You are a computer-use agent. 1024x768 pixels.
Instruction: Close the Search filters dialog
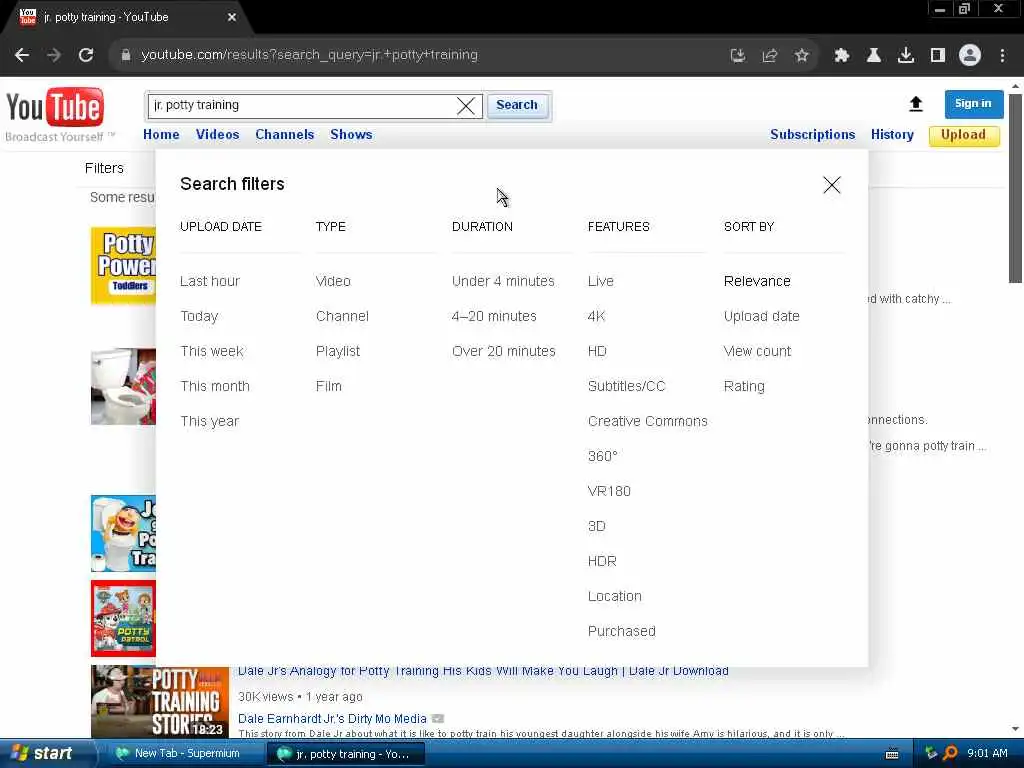pos(832,185)
